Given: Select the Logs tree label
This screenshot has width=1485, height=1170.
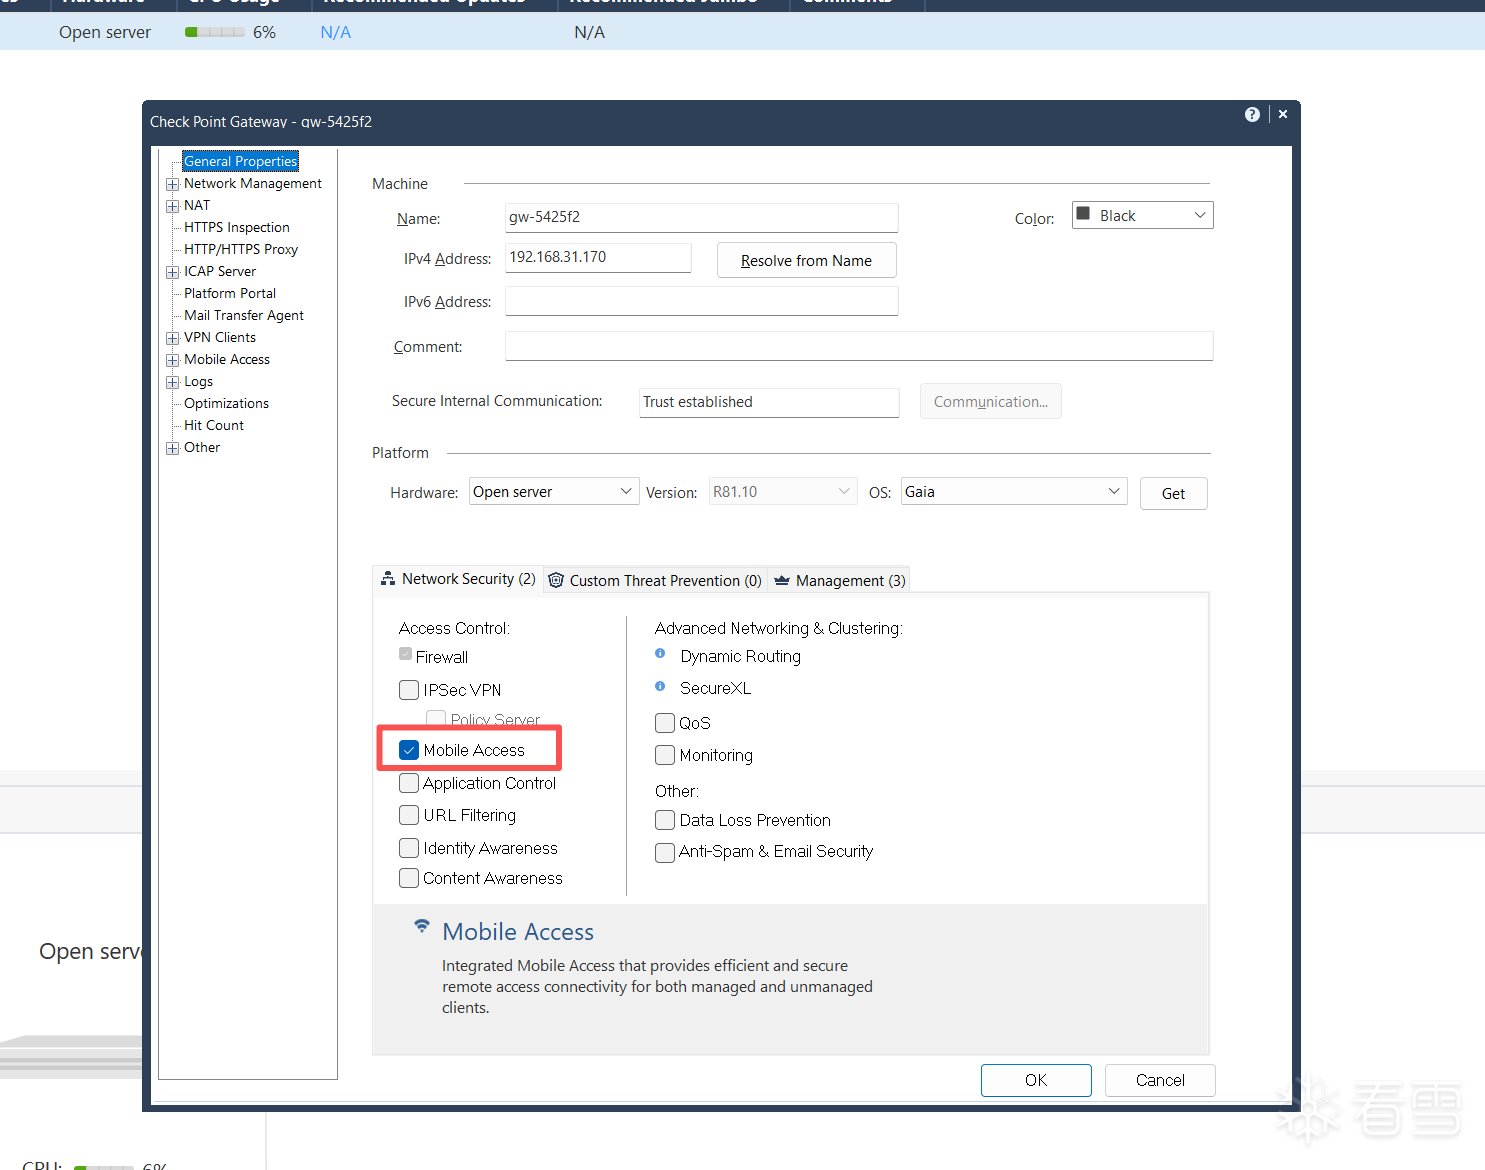Looking at the screenshot, I should pos(198,381).
